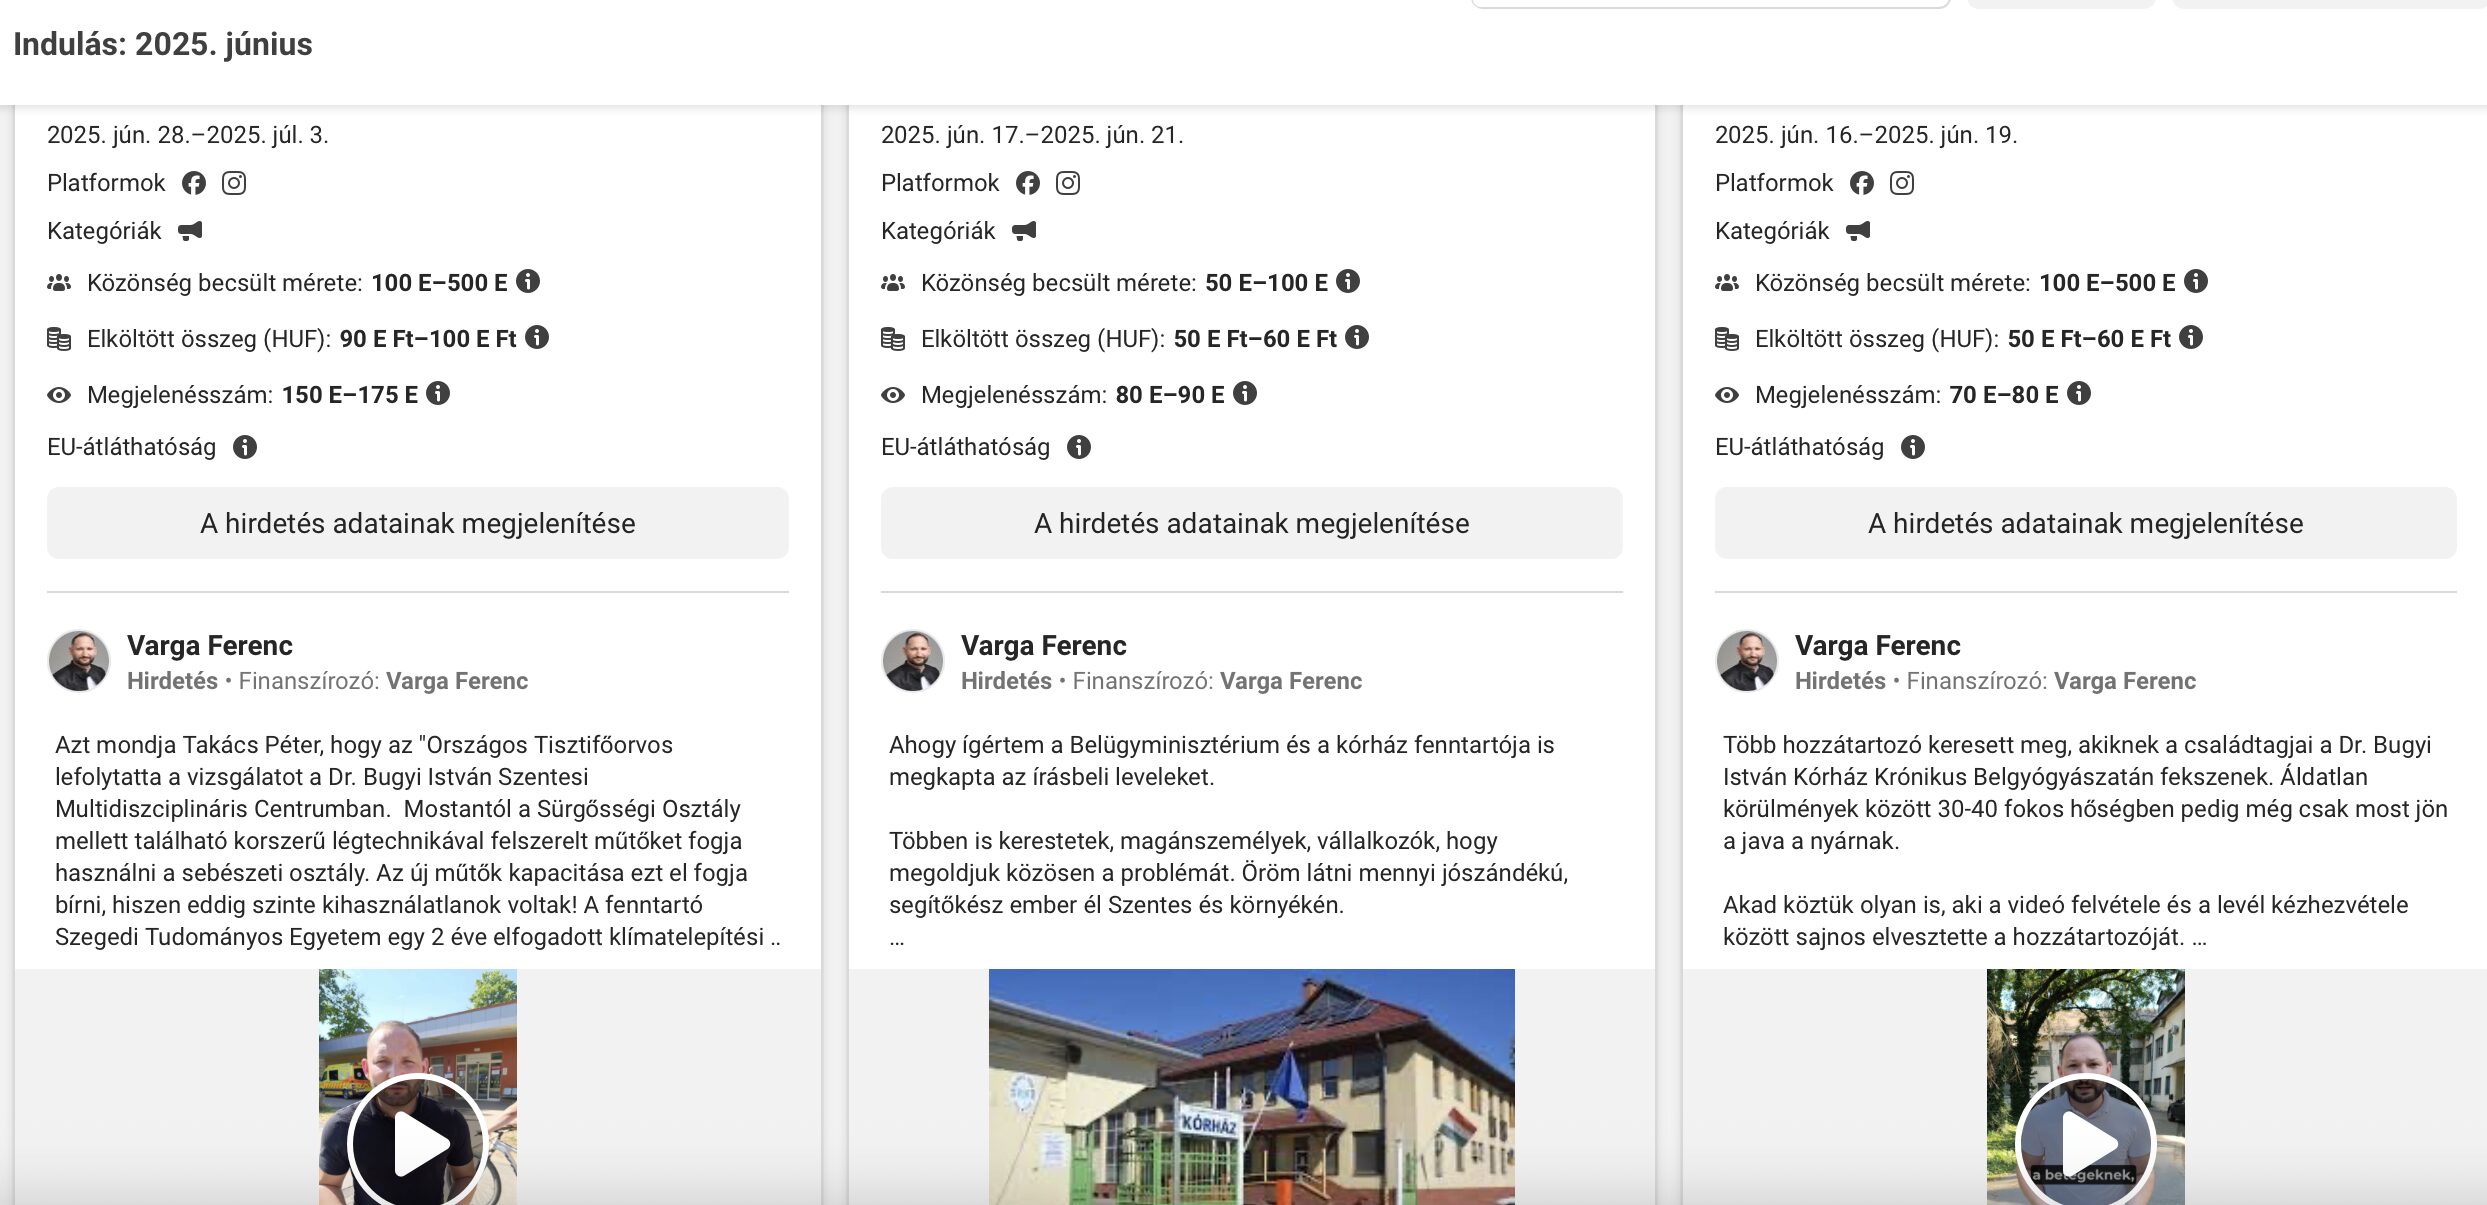Click Instagram platform icon in Jun 16 ad
This screenshot has height=1205, width=2487.
coord(1902,183)
